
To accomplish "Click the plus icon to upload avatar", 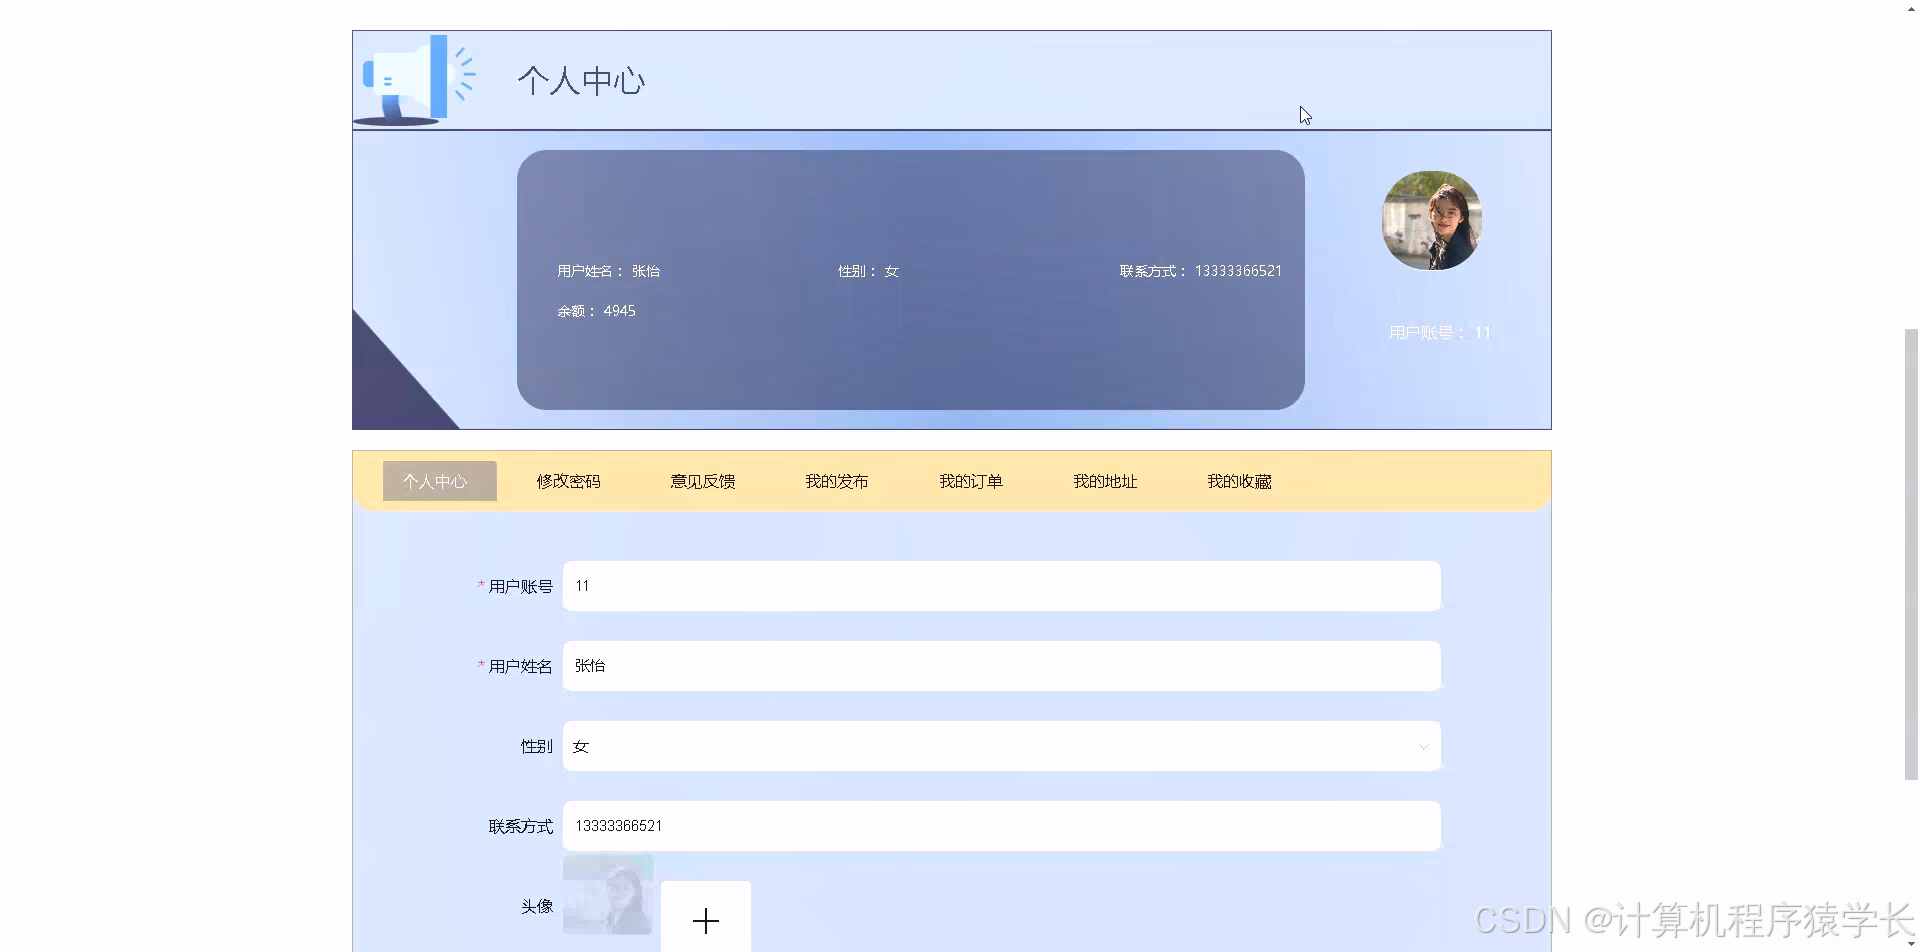I will (706, 921).
